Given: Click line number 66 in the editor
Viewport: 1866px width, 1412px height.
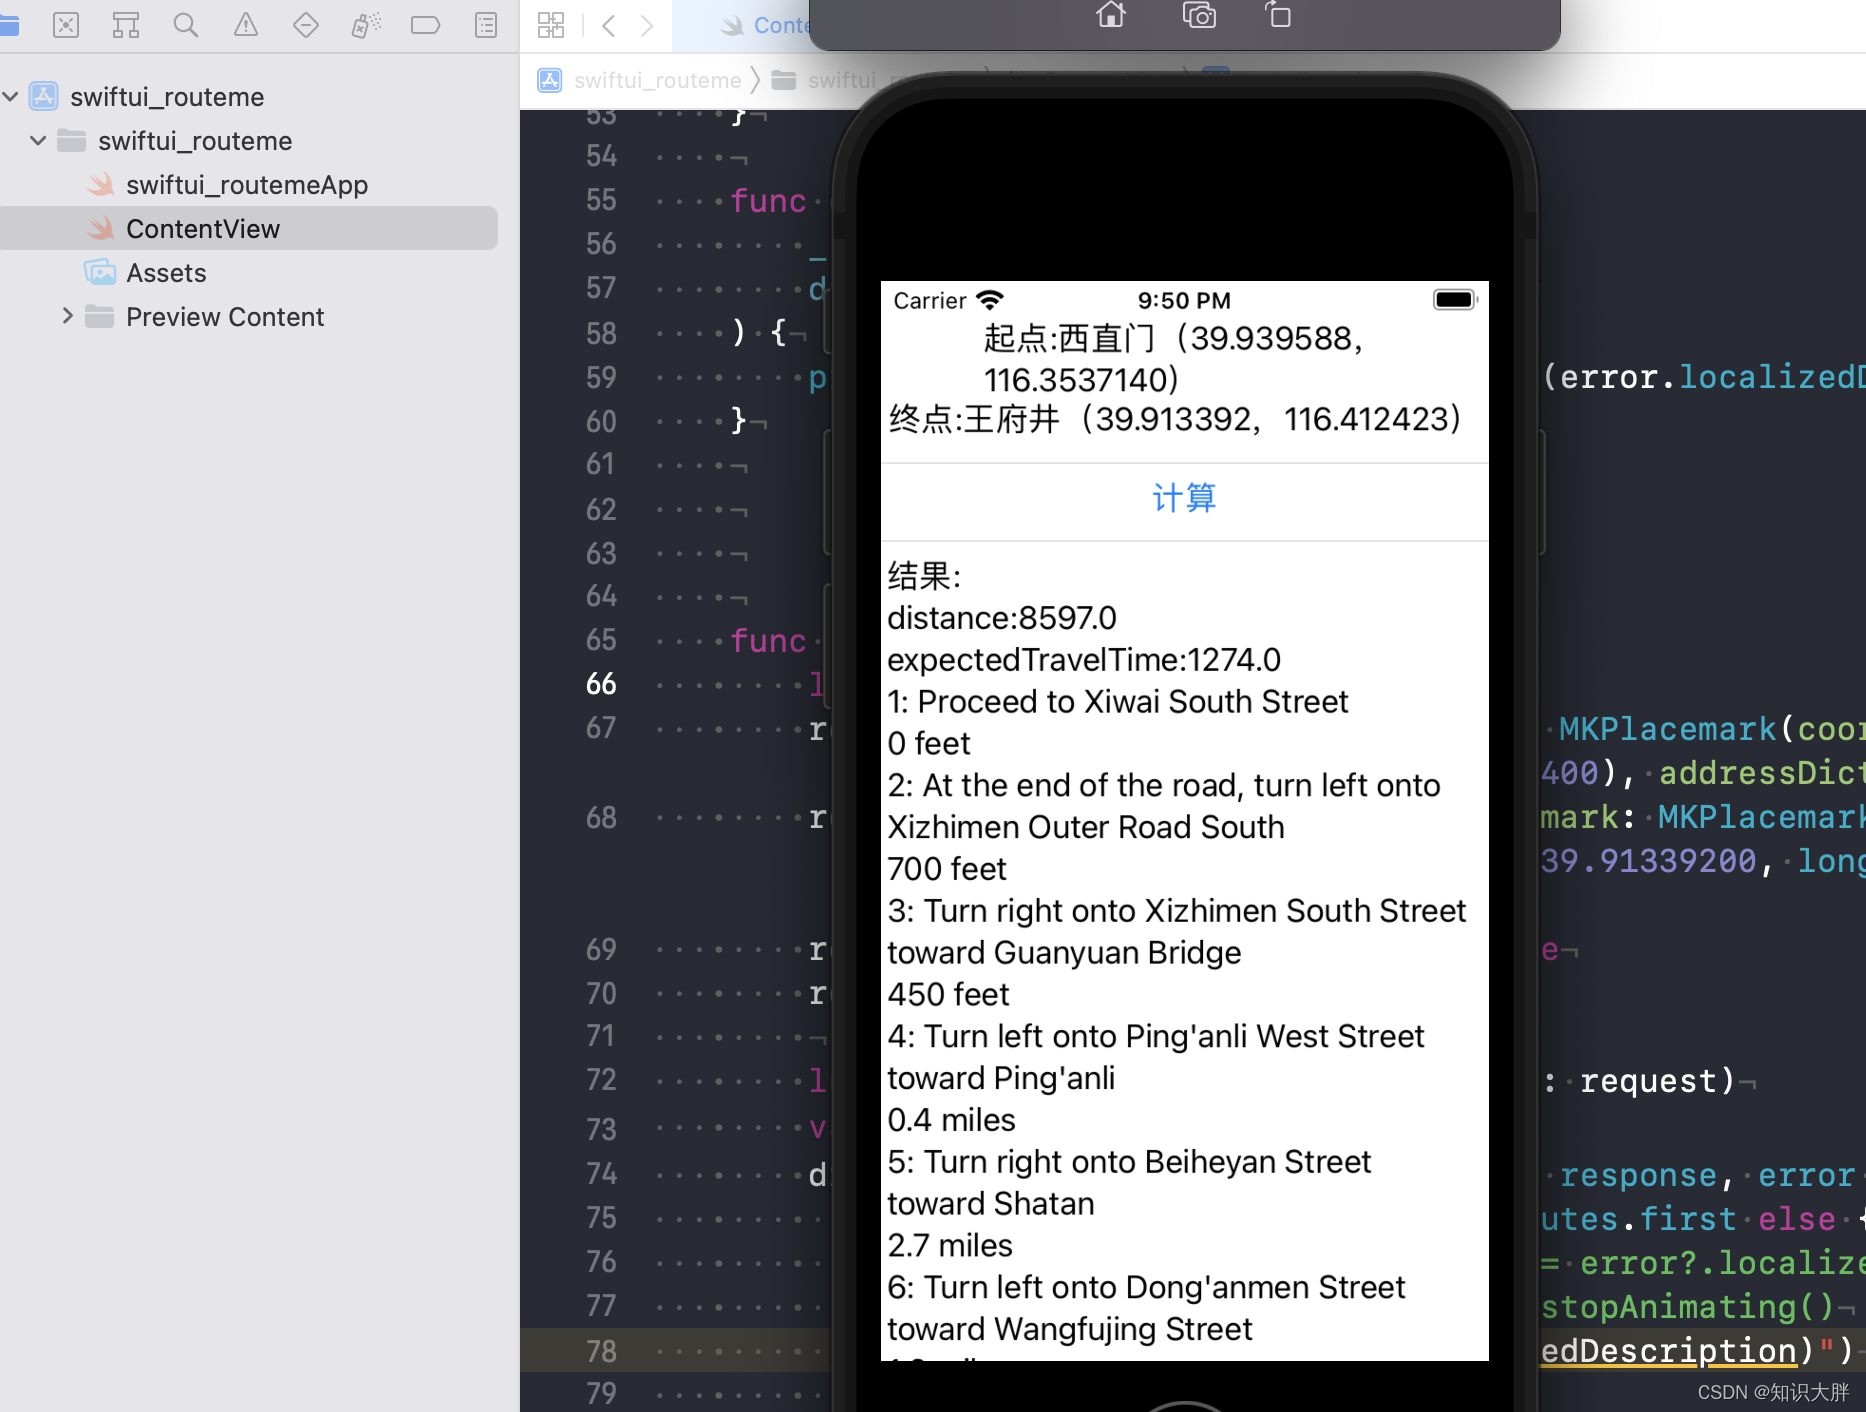Looking at the screenshot, I should point(601,683).
